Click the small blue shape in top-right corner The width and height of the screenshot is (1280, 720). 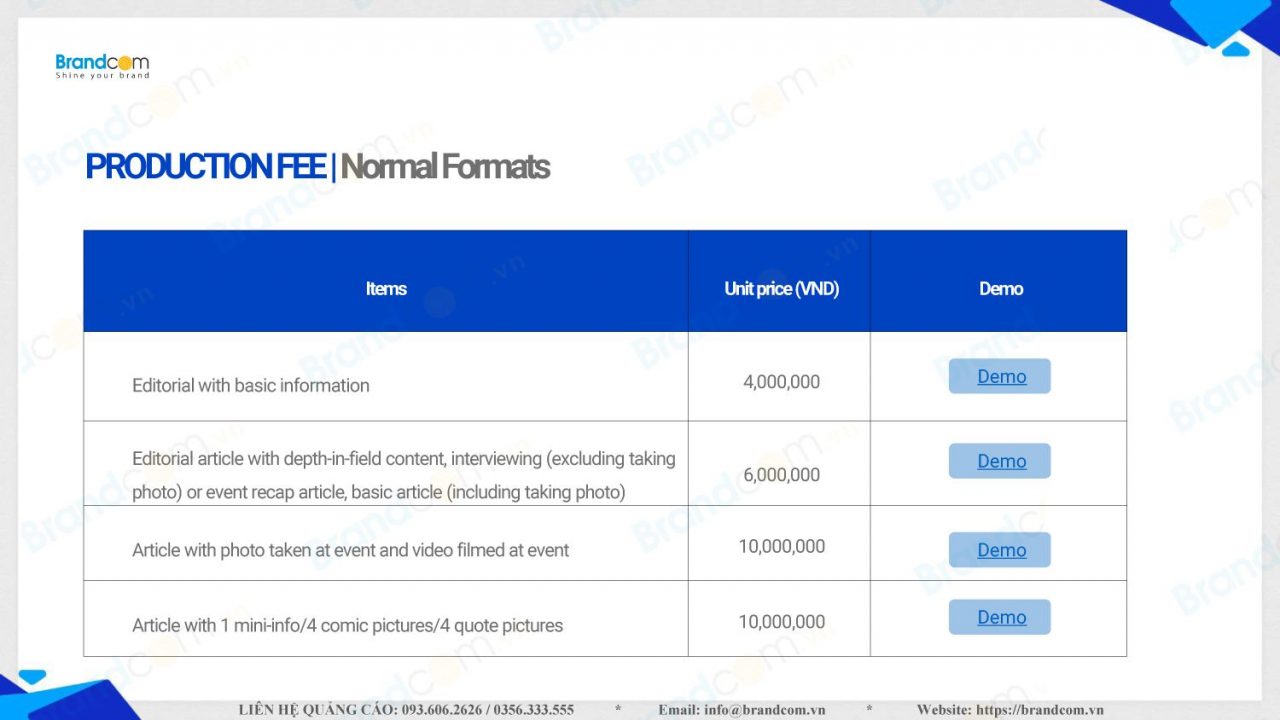coord(1236,47)
